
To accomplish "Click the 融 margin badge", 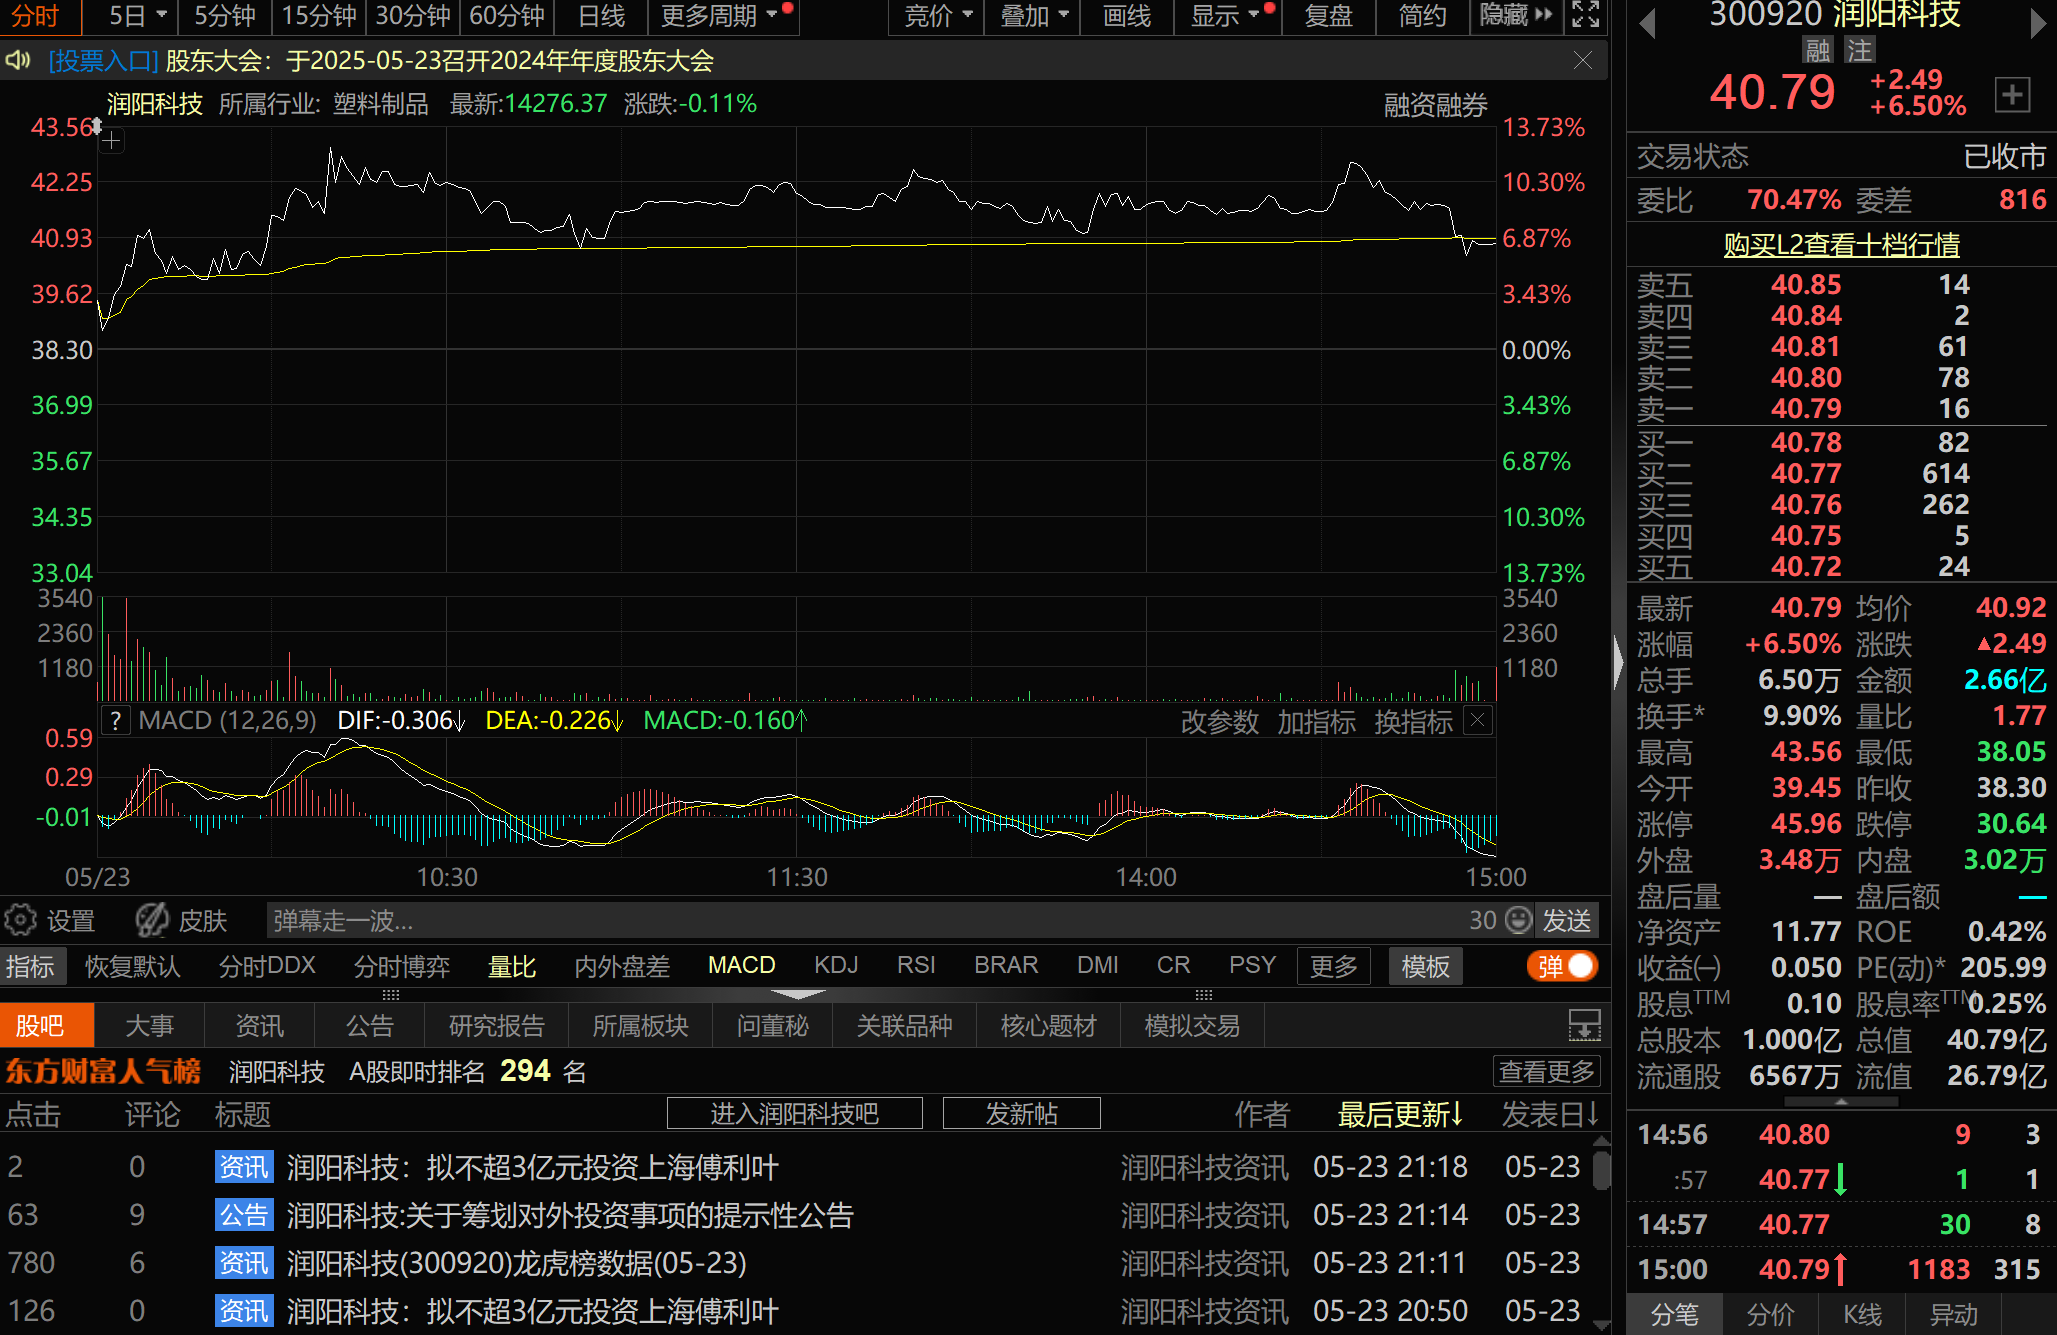I will click(1818, 50).
